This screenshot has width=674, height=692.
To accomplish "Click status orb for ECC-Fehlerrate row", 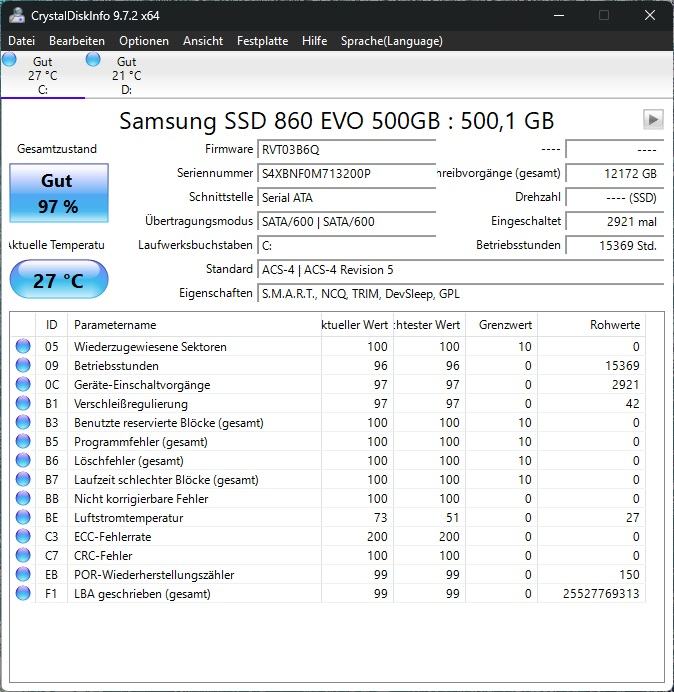I will pos(23,536).
